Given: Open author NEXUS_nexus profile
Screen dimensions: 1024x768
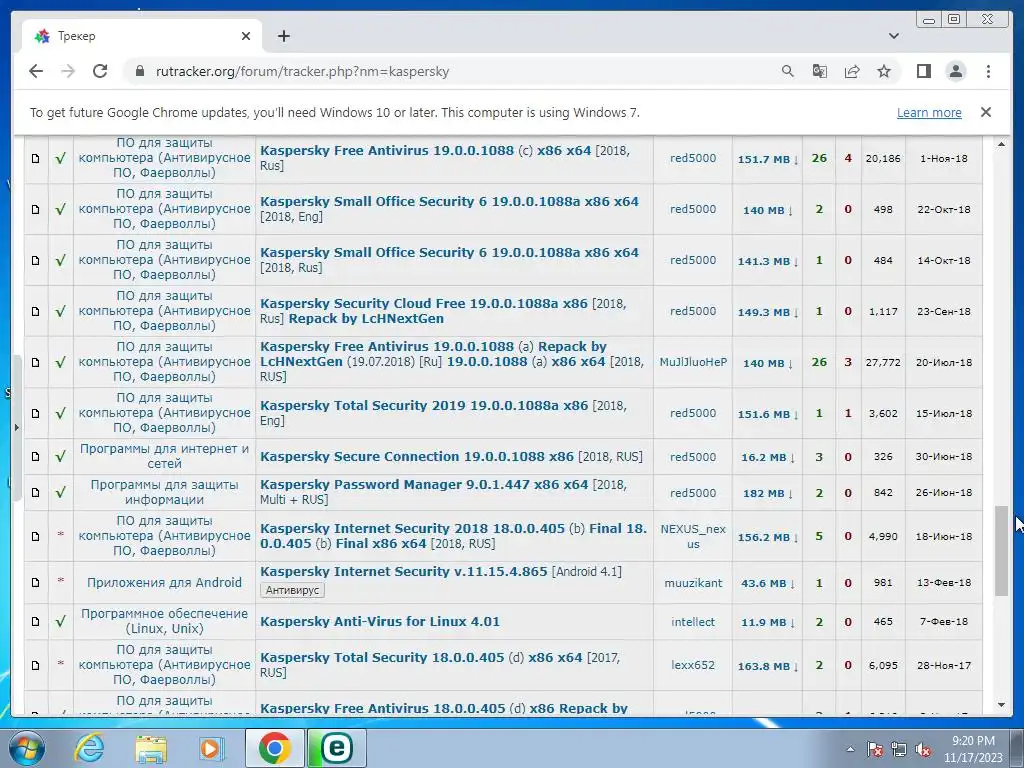Looking at the screenshot, I should (693, 536).
